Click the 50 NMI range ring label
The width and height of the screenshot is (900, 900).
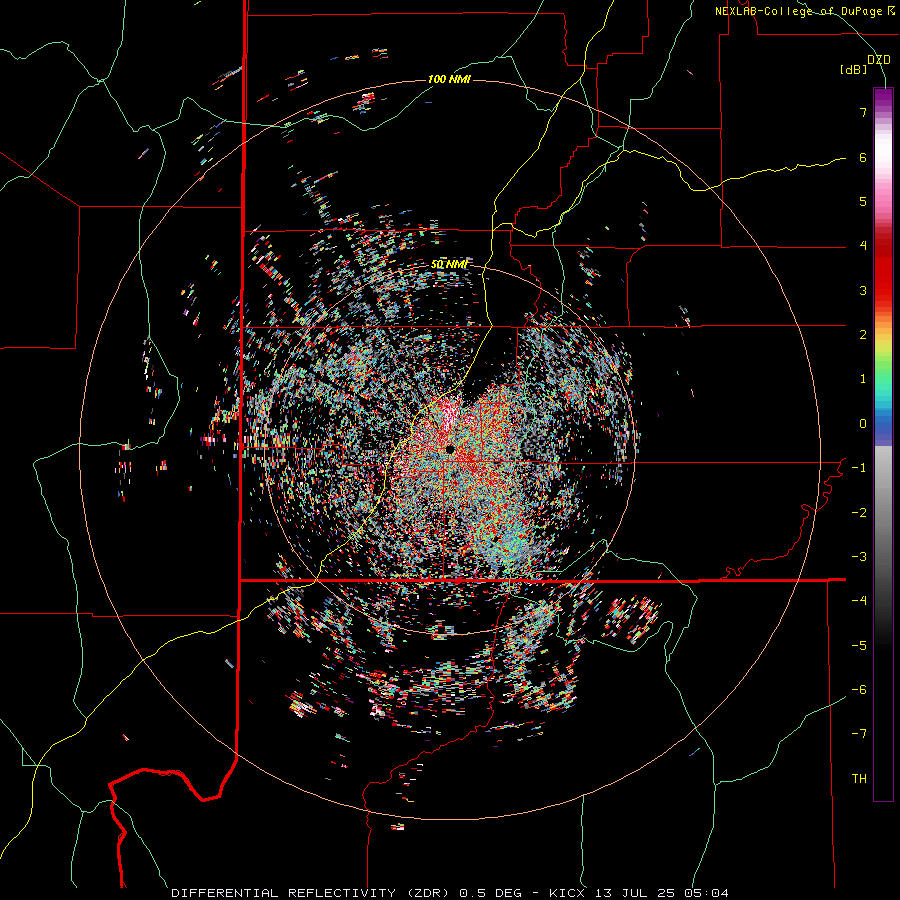pos(449,265)
